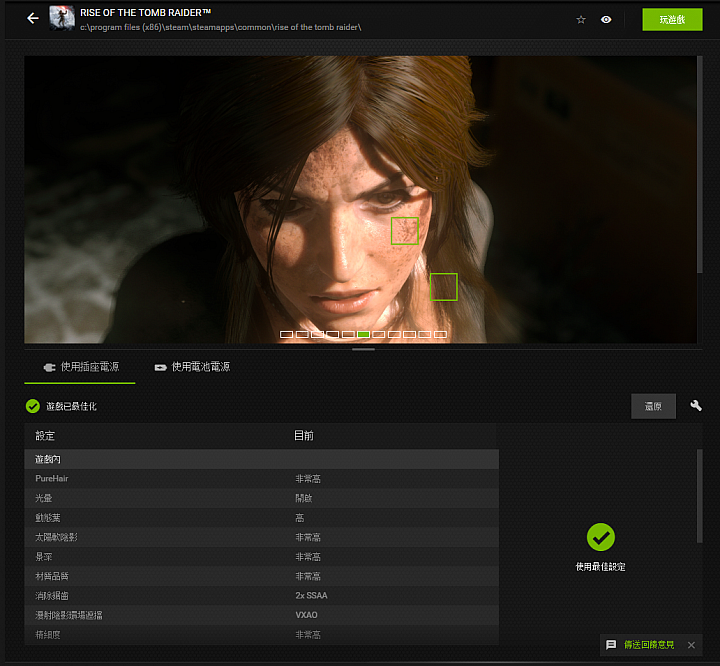Click the 設定 column header
Viewport: 720px width, 666px height.
[45, 435]
